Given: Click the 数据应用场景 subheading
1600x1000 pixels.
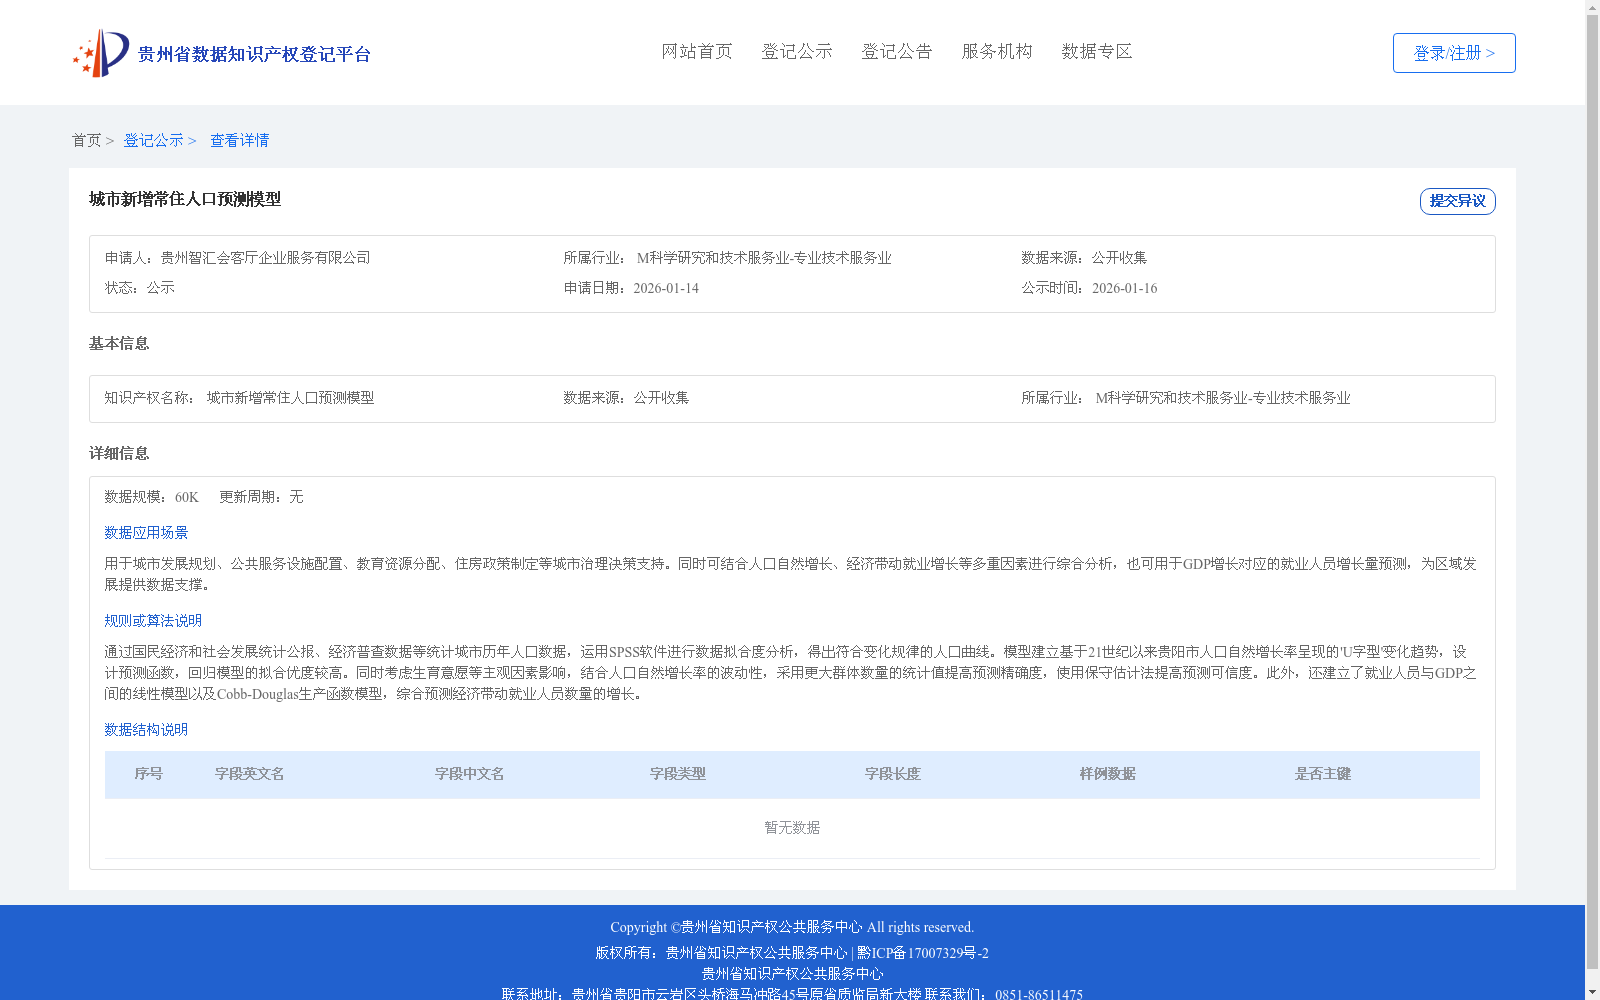Looking at the screenshot, I should click(146, 533).
